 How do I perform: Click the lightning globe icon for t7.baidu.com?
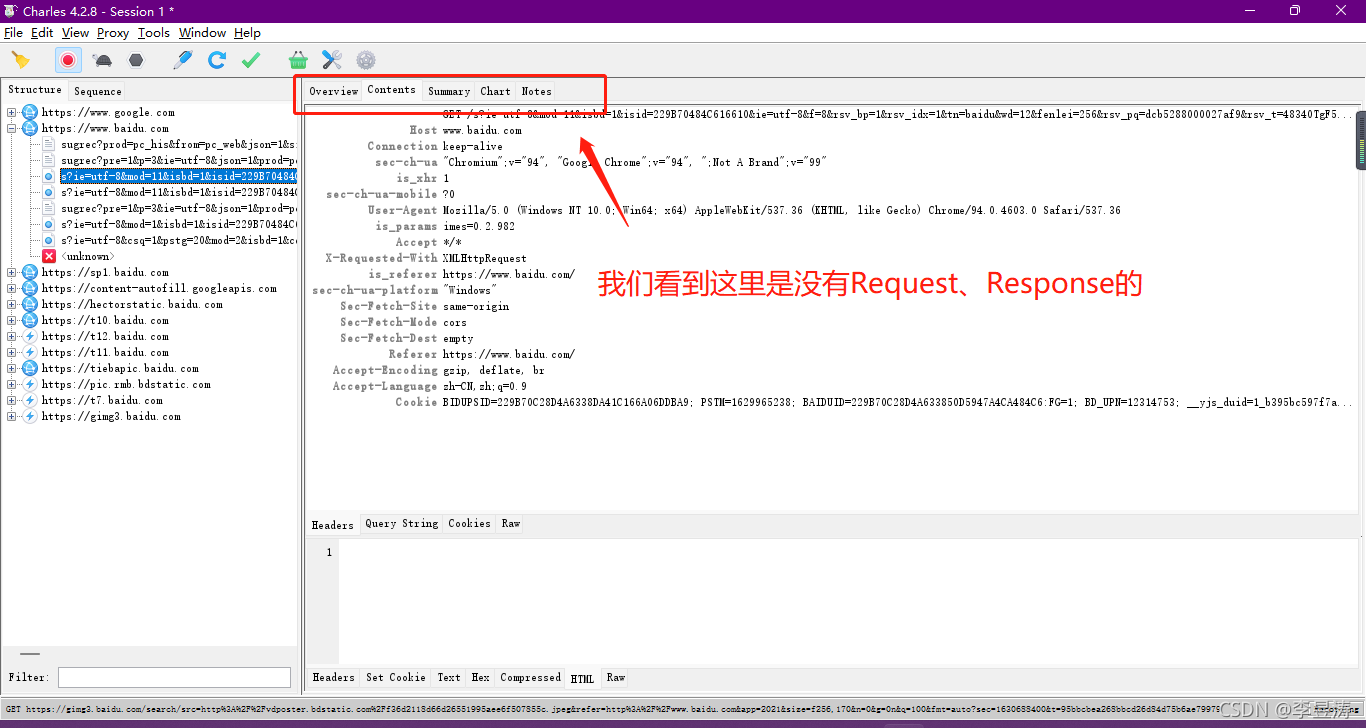tap(30, 400)
